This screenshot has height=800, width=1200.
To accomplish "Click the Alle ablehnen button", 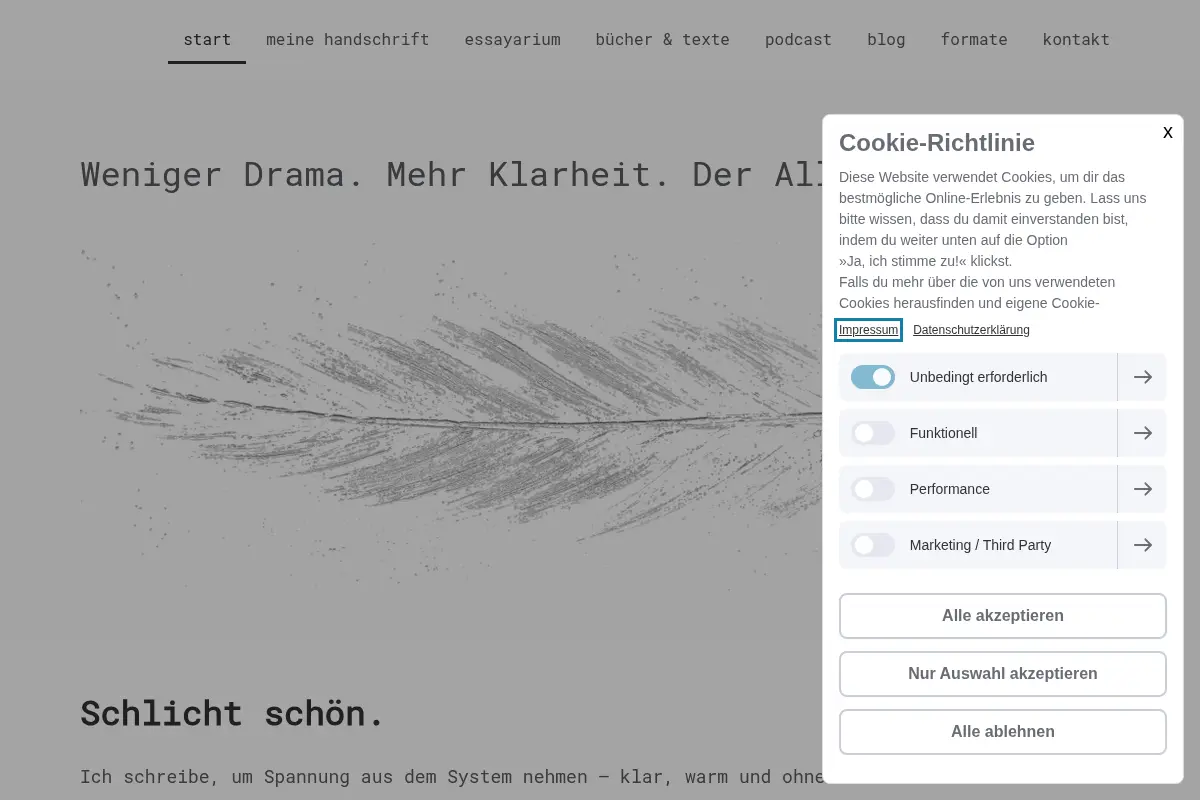I will [x=1003, y=732].
